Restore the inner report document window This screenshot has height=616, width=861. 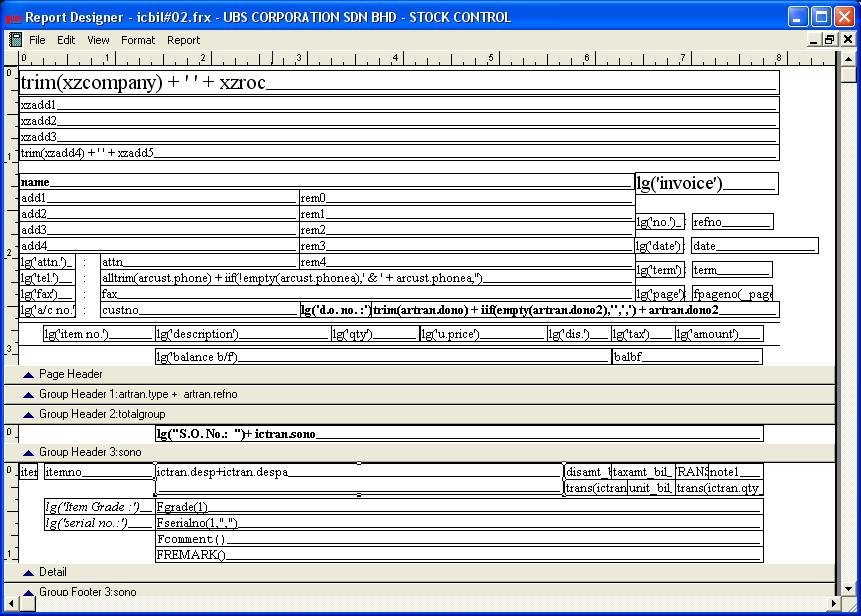[x=829, y=40]
